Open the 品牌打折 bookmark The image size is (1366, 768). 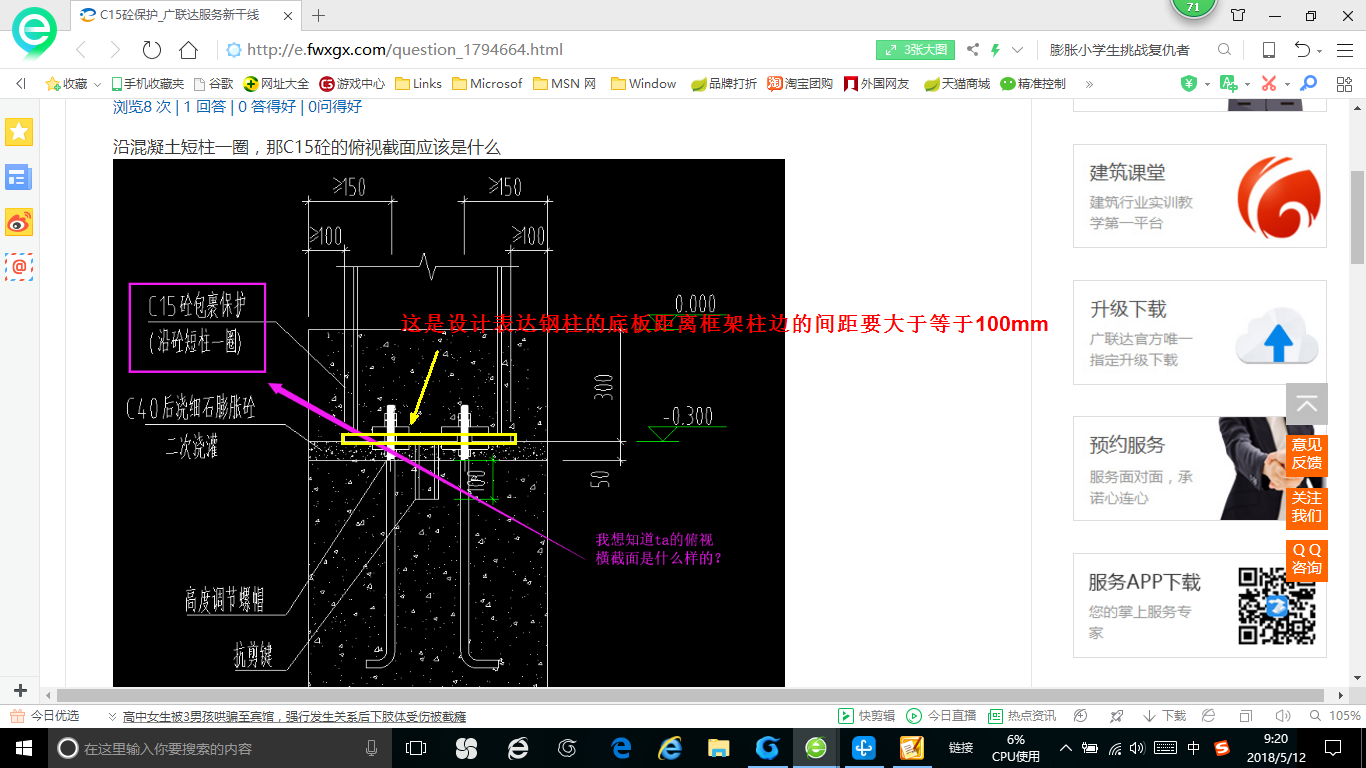[x=724, y=84]
